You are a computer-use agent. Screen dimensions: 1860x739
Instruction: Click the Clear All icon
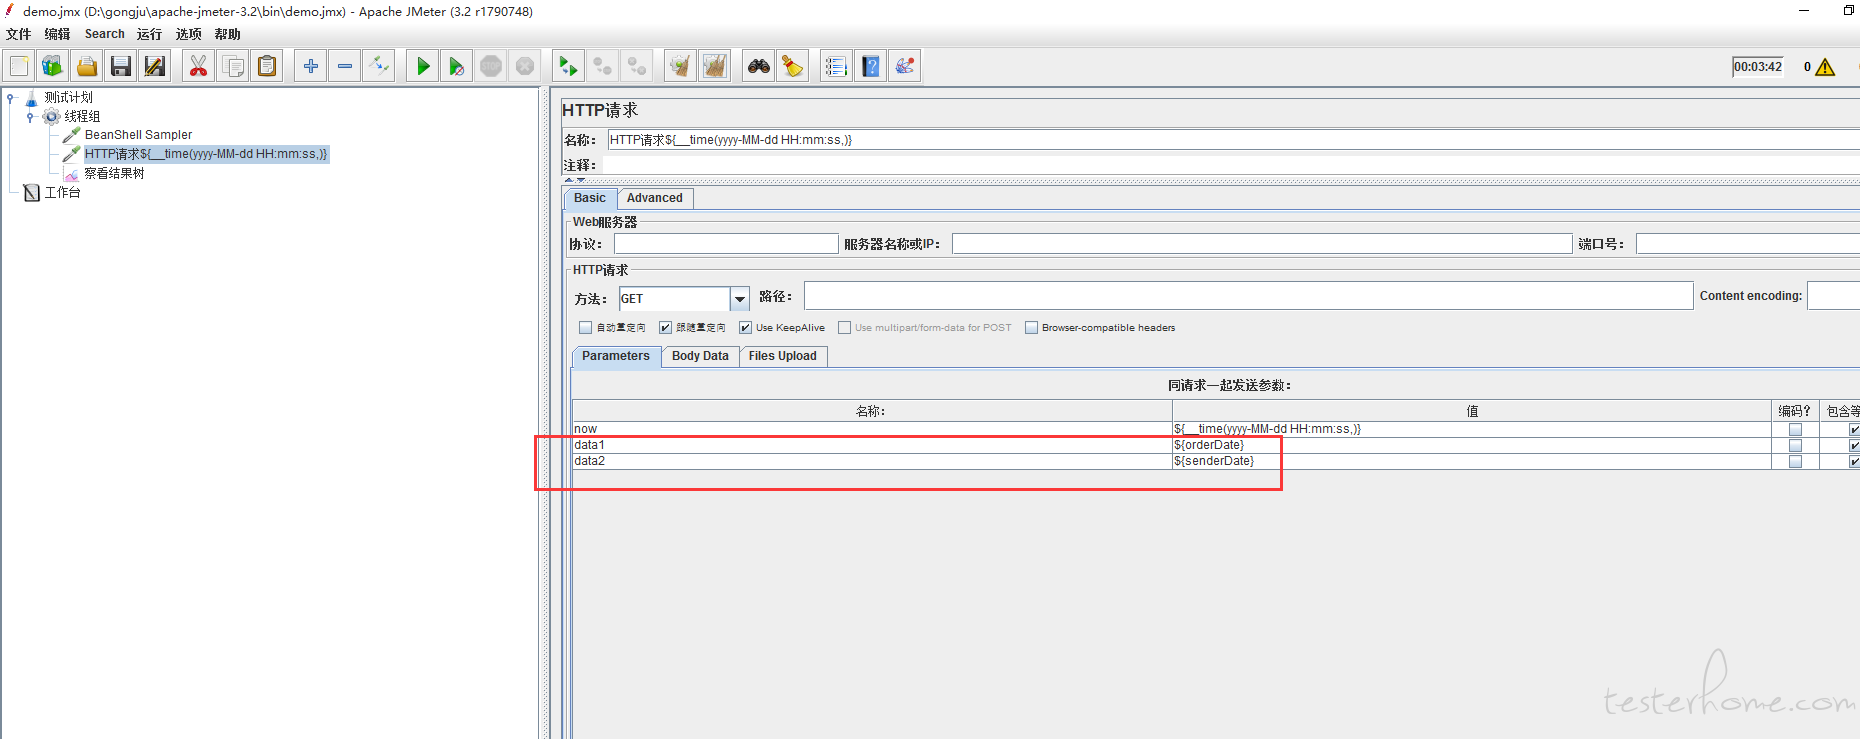[x=714, y=67]
